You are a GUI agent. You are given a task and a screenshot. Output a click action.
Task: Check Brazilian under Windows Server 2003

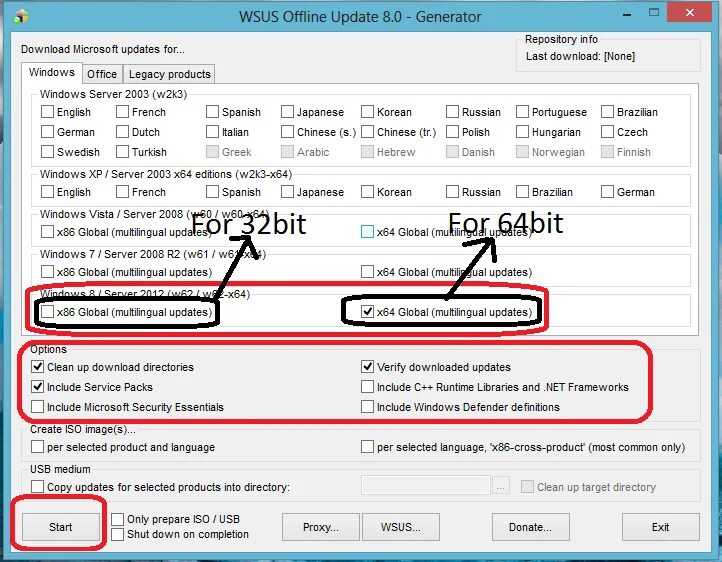click(607, 112)
